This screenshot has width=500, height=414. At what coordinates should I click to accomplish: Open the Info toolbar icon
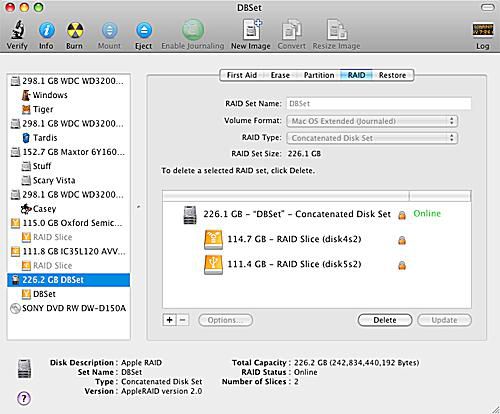click(x=46, y=31)
